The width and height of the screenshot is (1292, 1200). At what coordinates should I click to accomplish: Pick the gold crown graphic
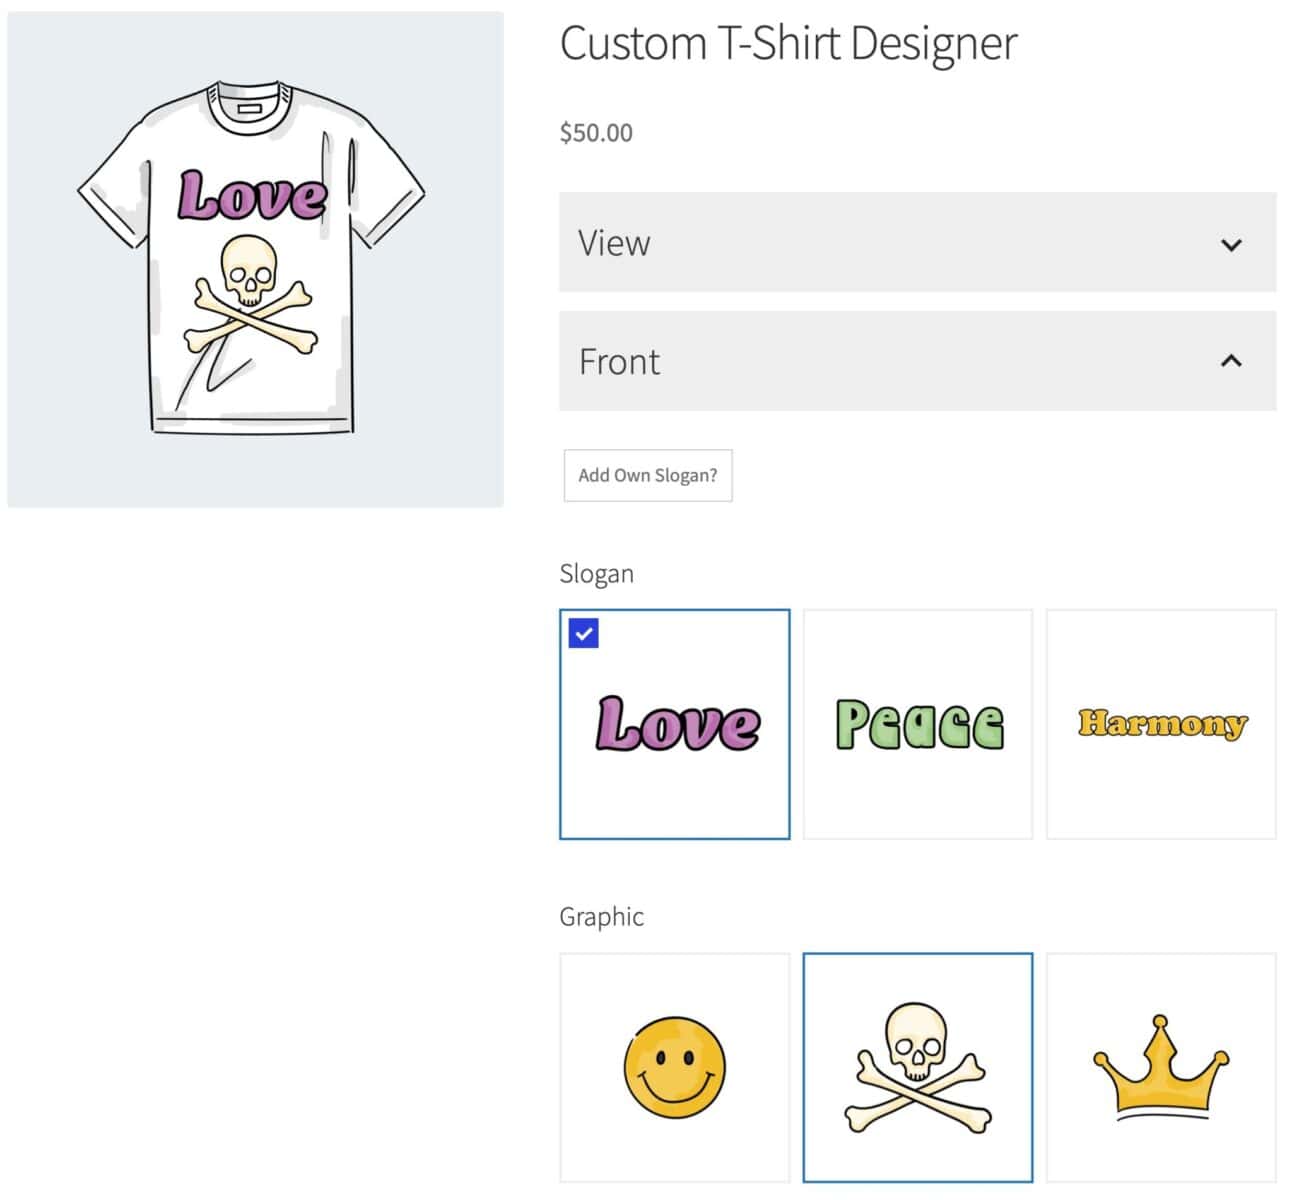point(1160,1067)
